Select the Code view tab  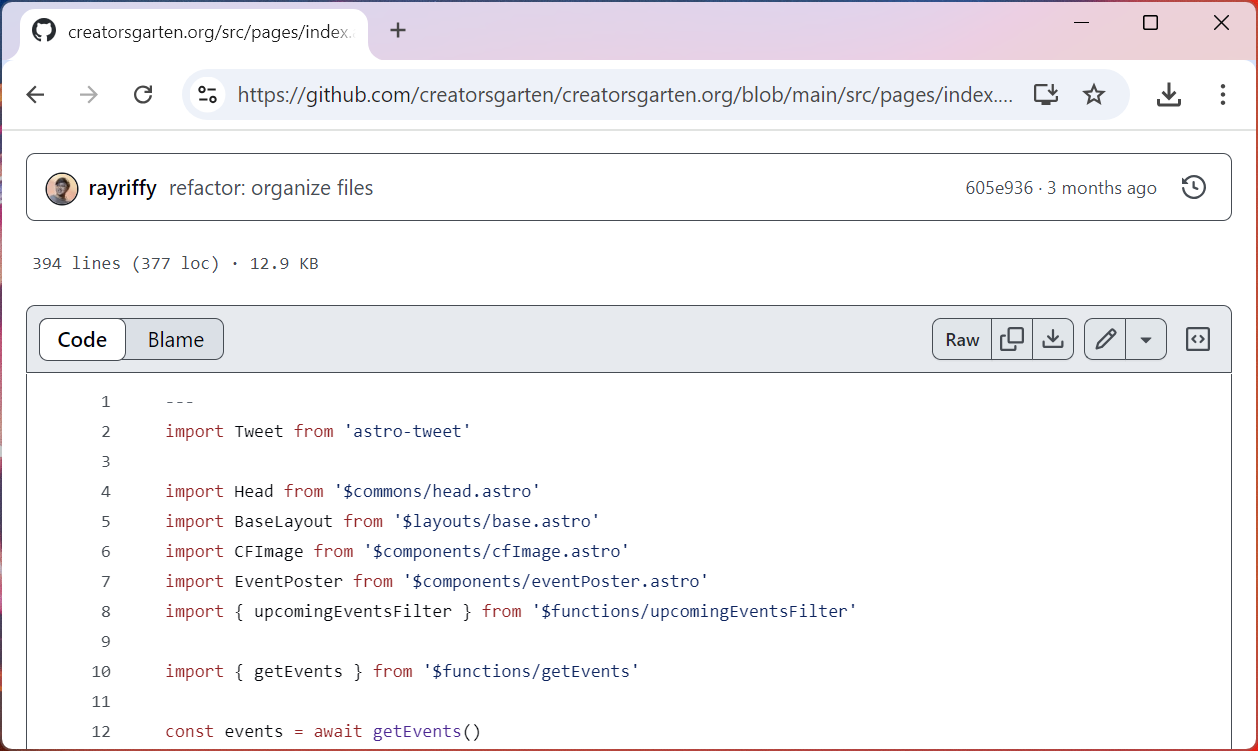(x=82, y=339)
